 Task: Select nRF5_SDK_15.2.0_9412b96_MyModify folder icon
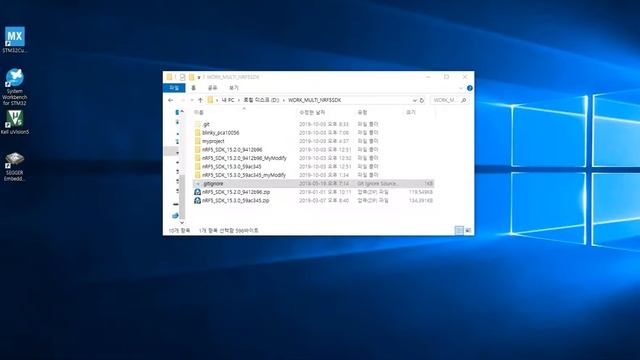click(x=198, y=158)
